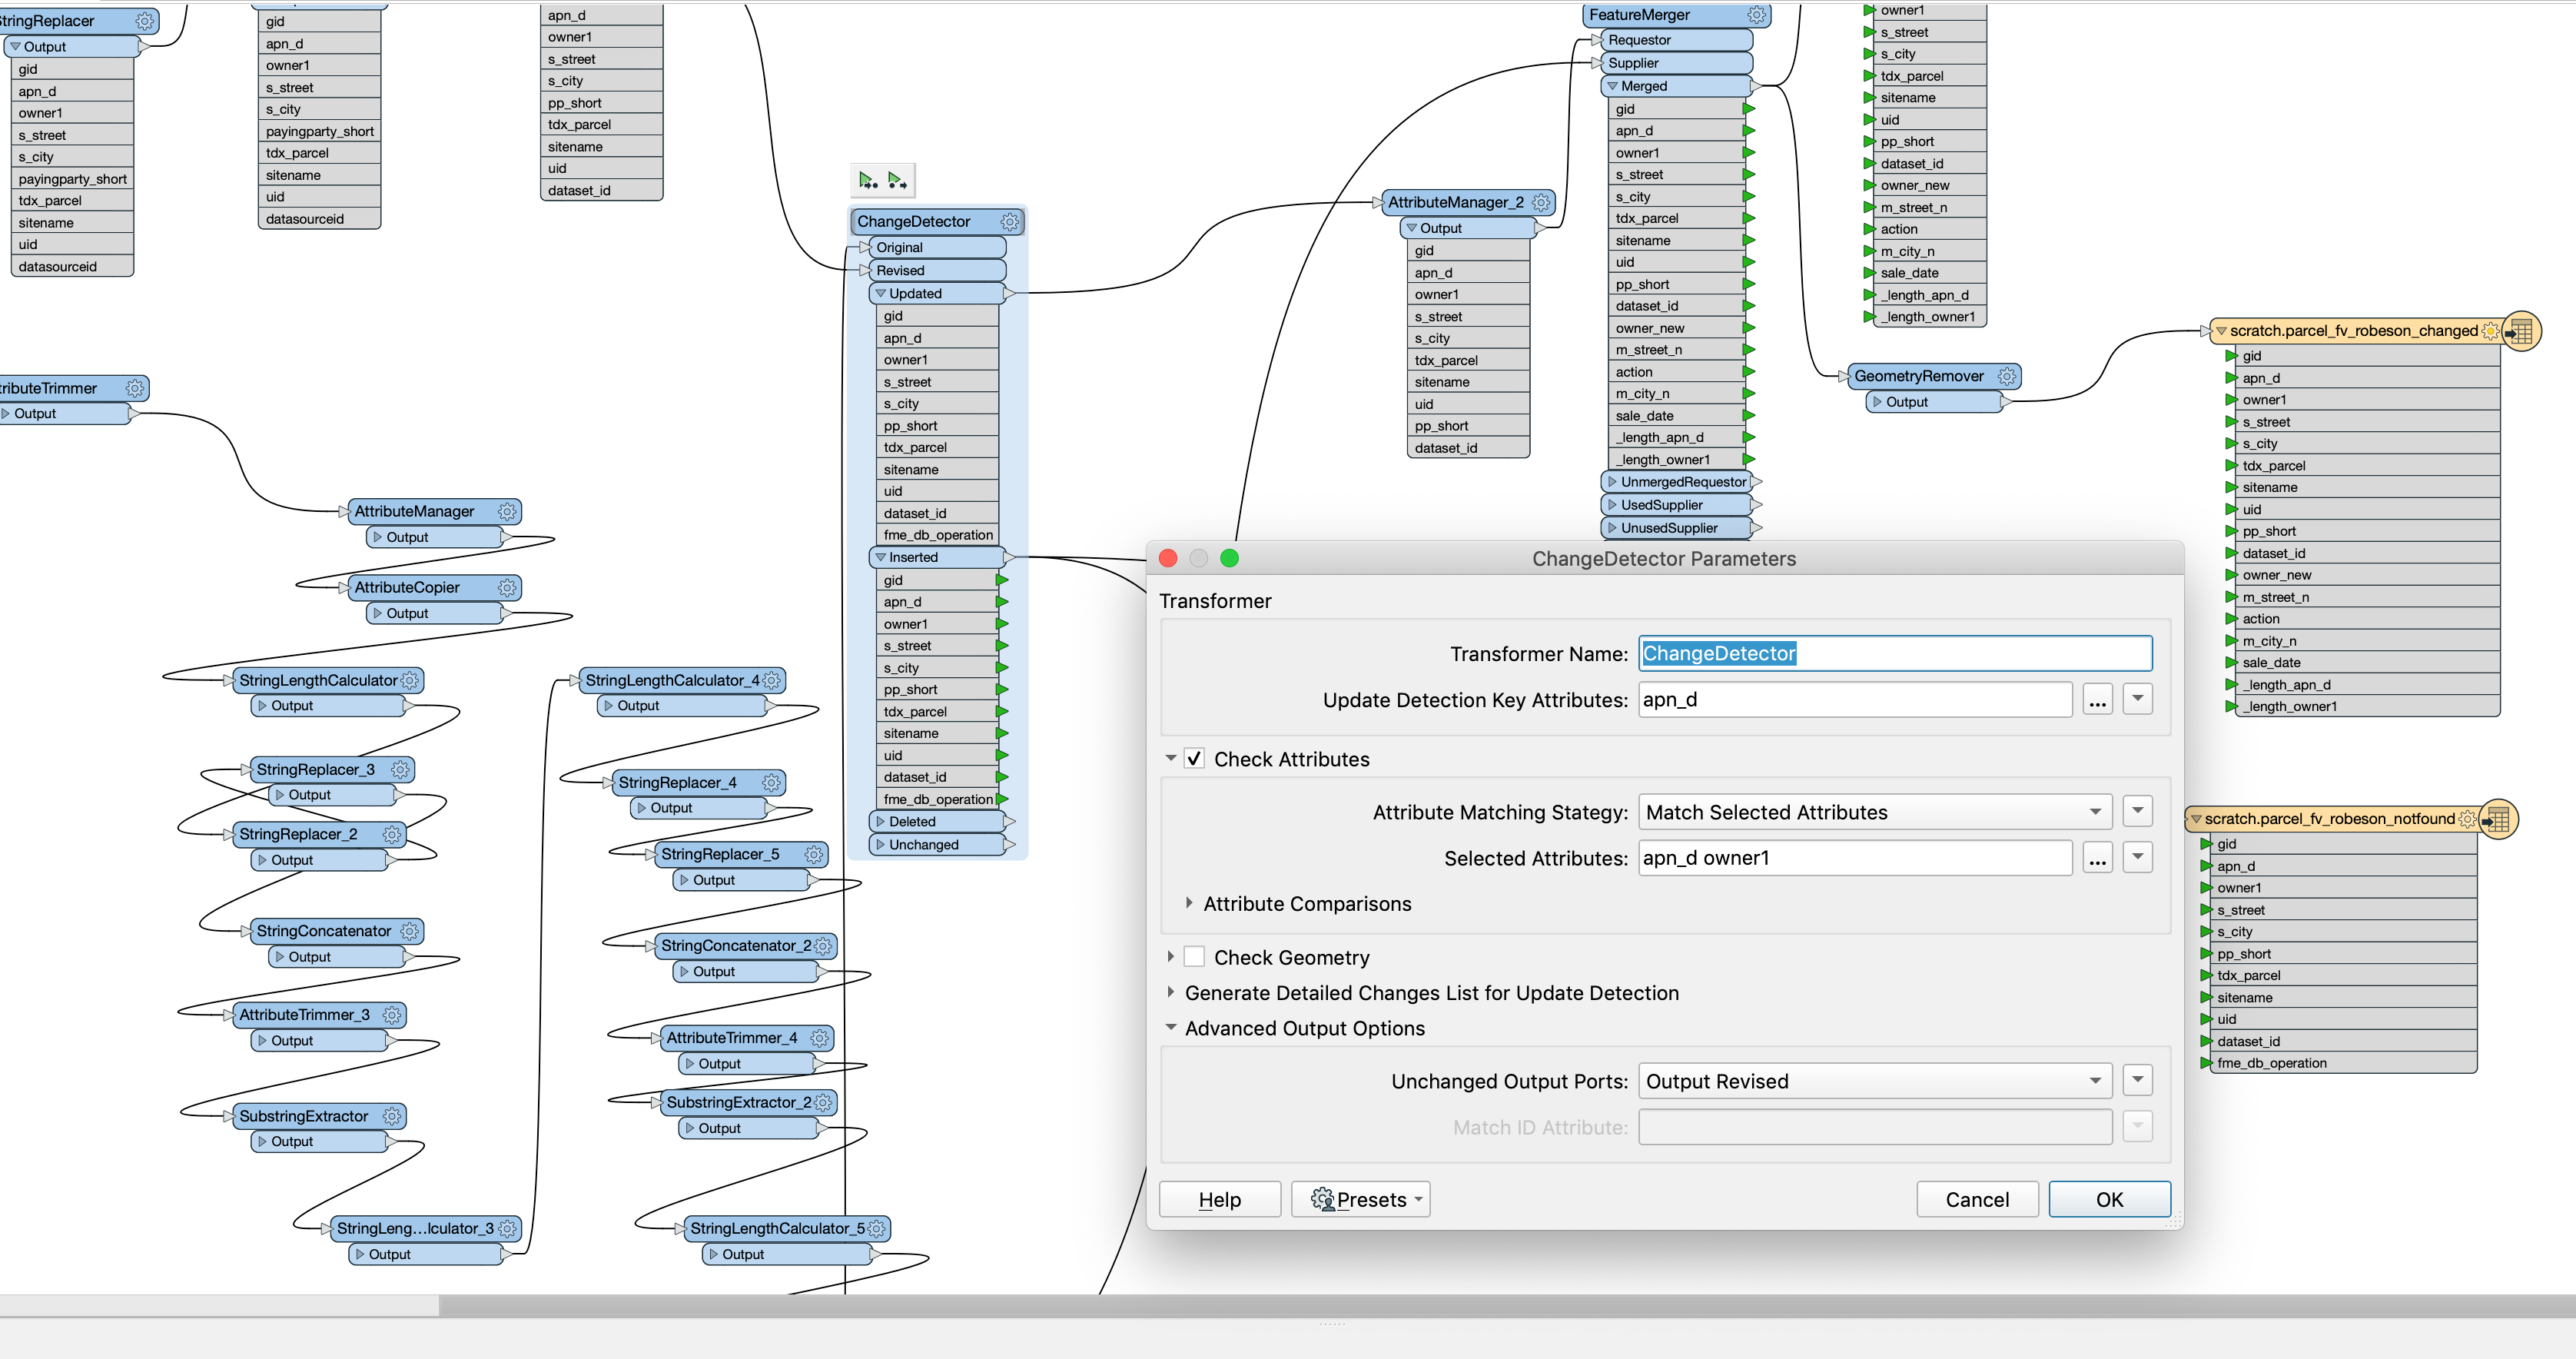Open StringReplacer_2 settings gear
Screen dimensions: 2576x1359
pos(392,834)
